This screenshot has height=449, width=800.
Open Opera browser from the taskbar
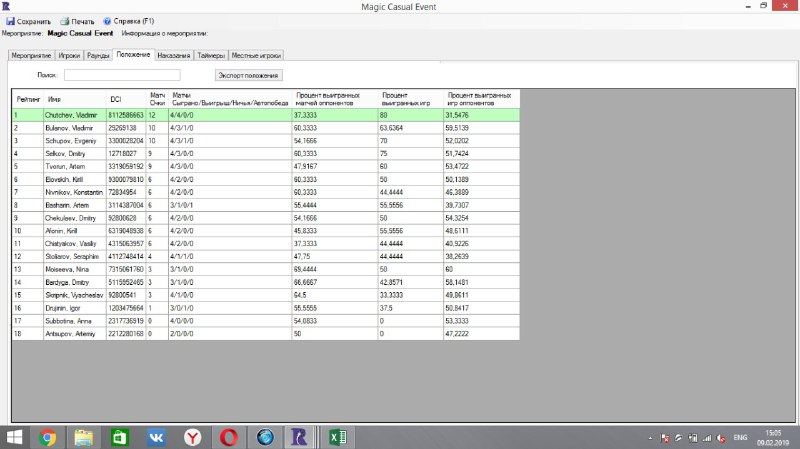point(228,437)
